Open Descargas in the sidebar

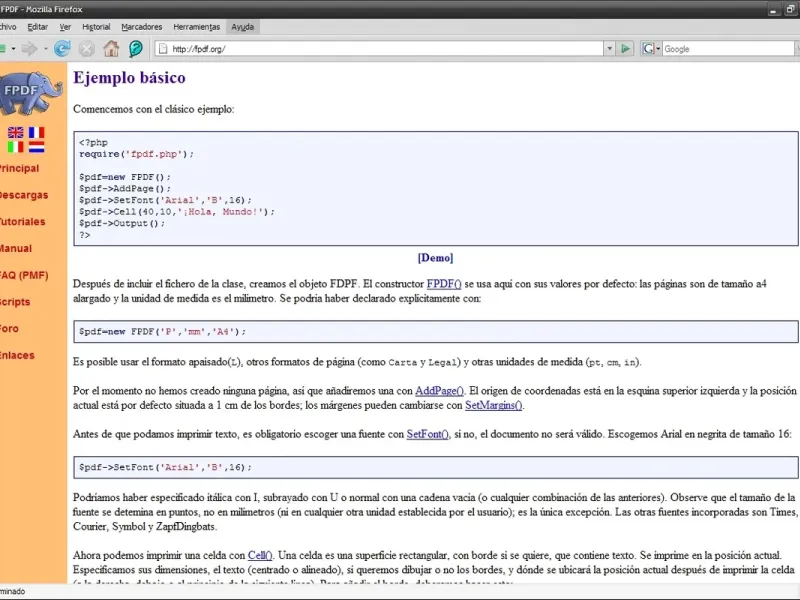23,195
